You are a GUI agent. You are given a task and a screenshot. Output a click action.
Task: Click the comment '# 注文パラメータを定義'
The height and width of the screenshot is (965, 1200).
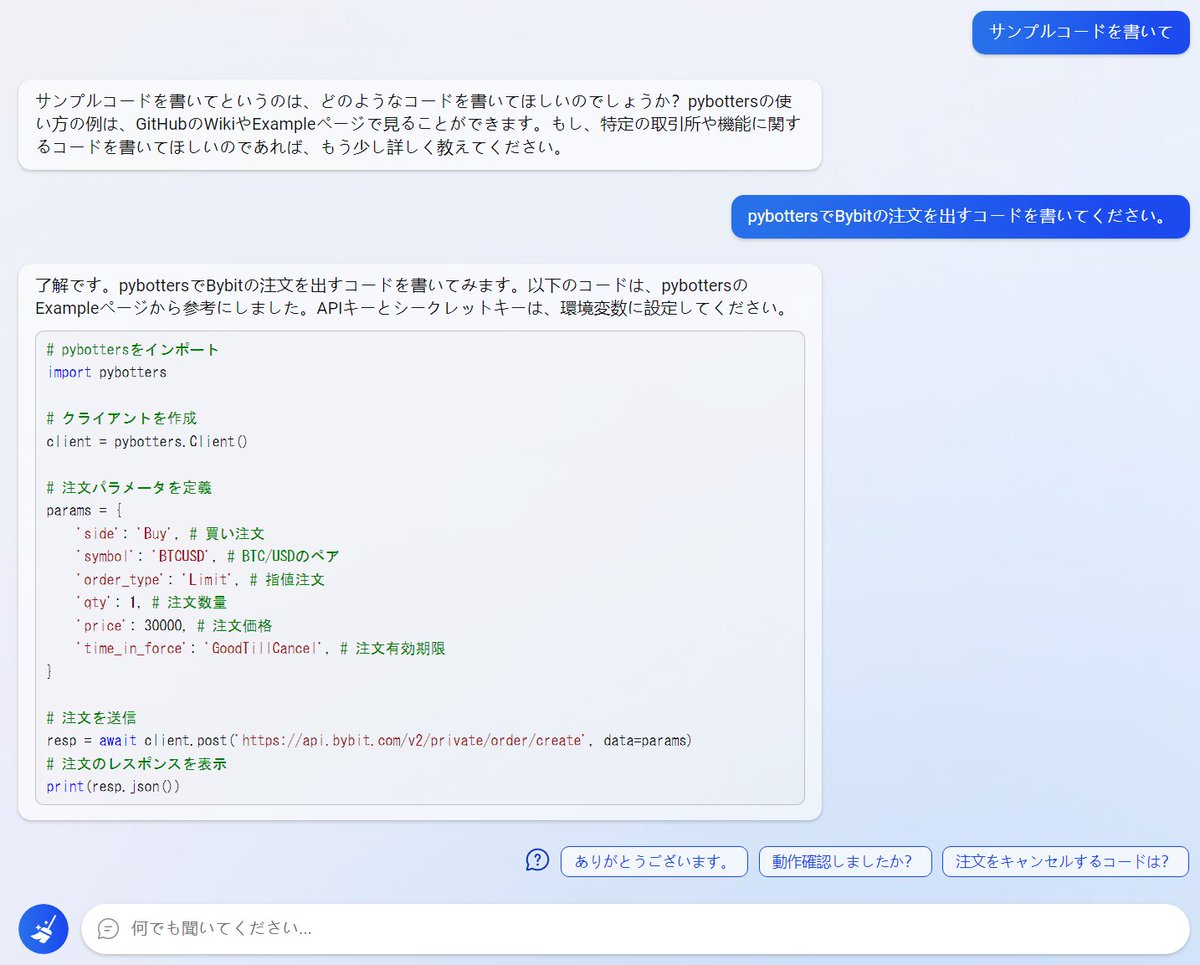(129, 487)
